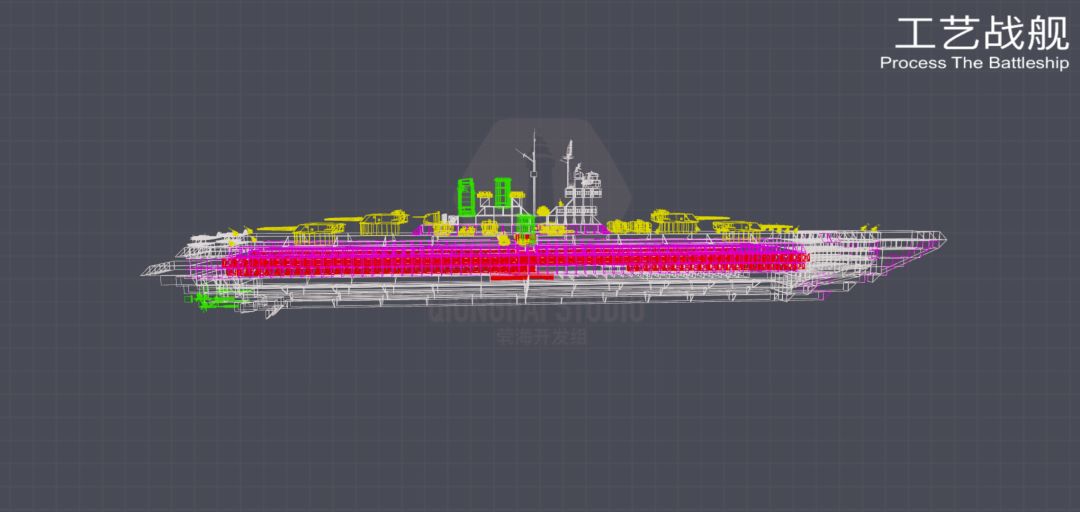1080x512 pixels.
Task: Select the green propeller assembly at stern
Action: click(215, 300)
